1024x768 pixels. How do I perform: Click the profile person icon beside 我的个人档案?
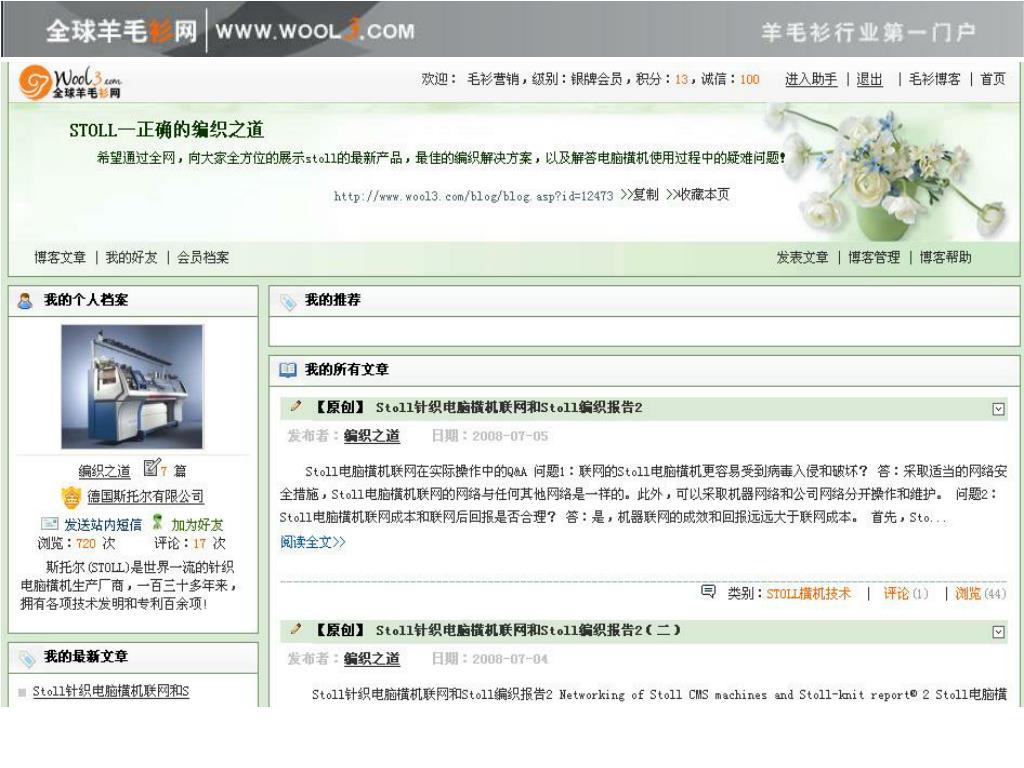(25, 301)
